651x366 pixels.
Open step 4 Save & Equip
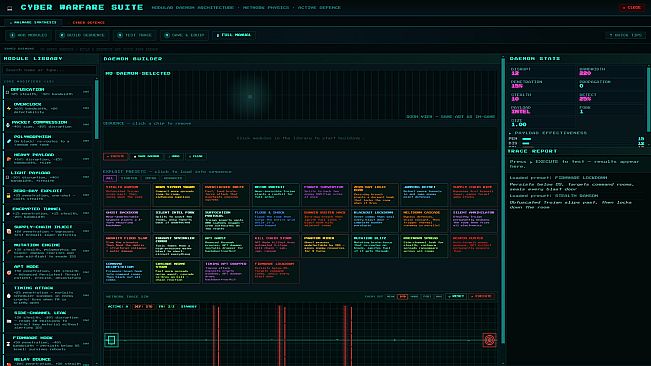pos(184,35)
